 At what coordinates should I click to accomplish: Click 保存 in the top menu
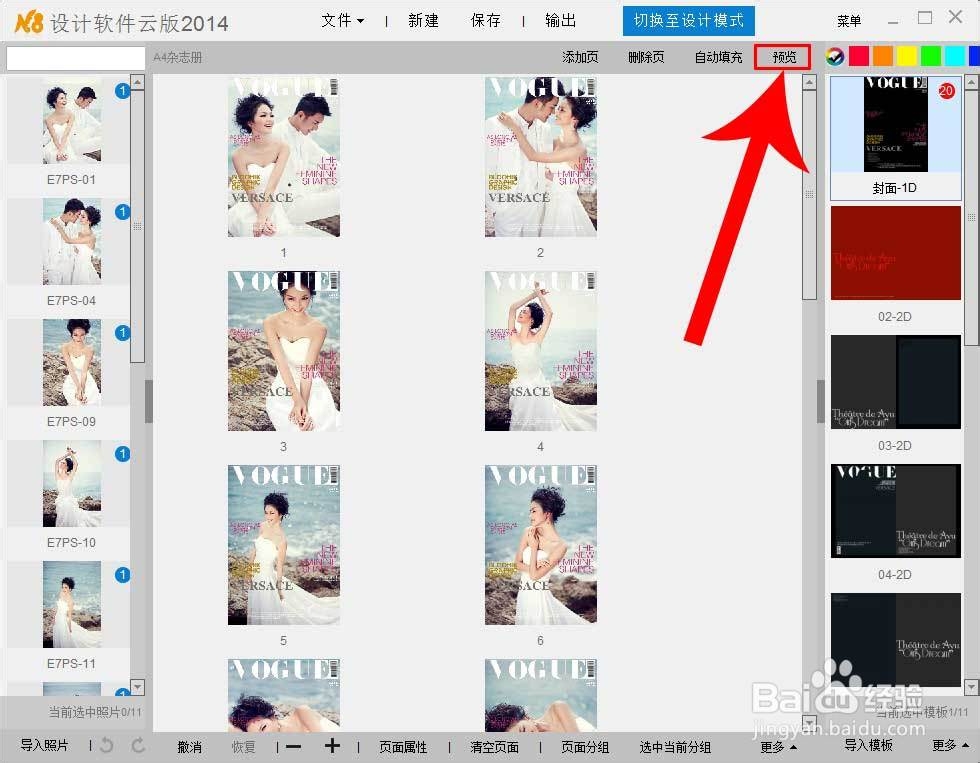click(x=486, y=21)
